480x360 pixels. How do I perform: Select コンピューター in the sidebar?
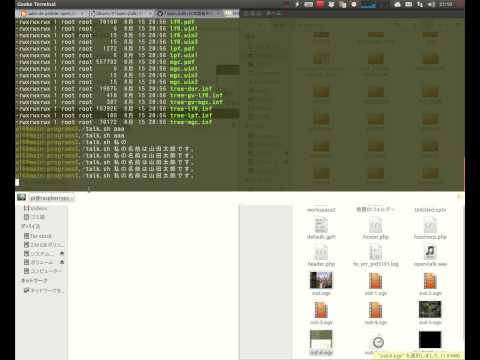[43, 271]
